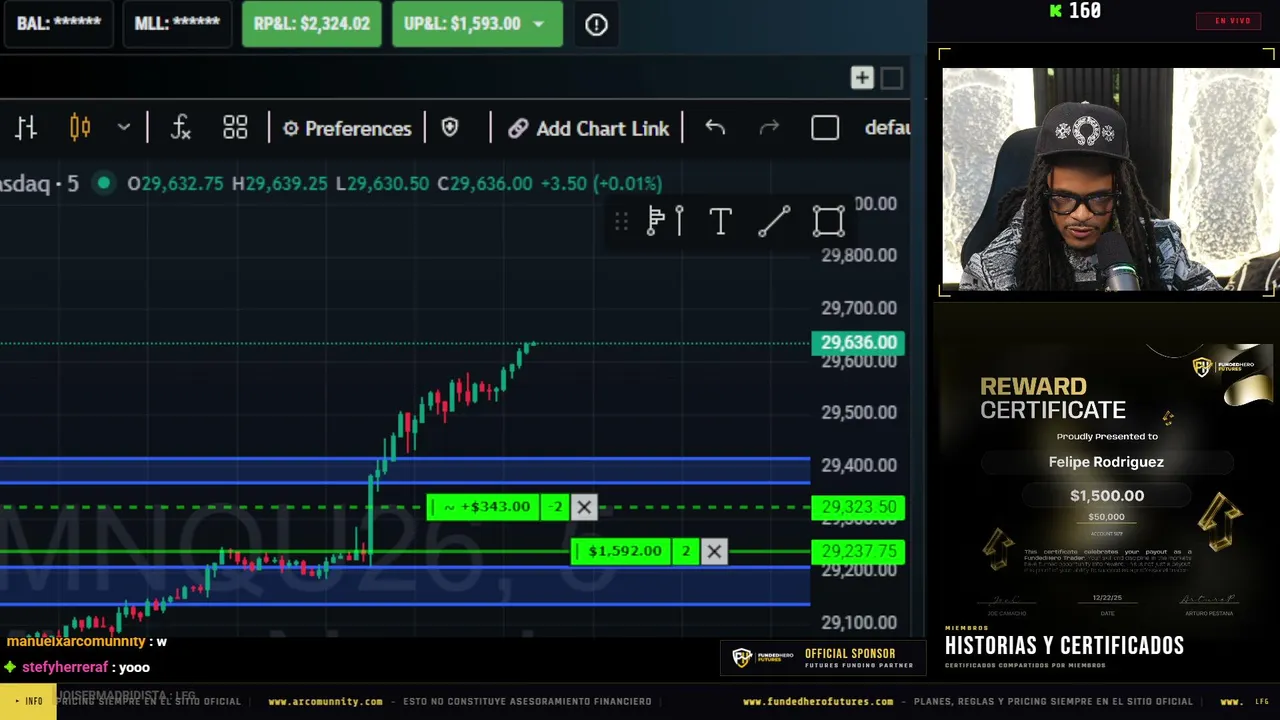1280x720 pixels.
Task: Grab the drawing toolbar drag handle
Action: pyautogui.click(x=621, y=221)
